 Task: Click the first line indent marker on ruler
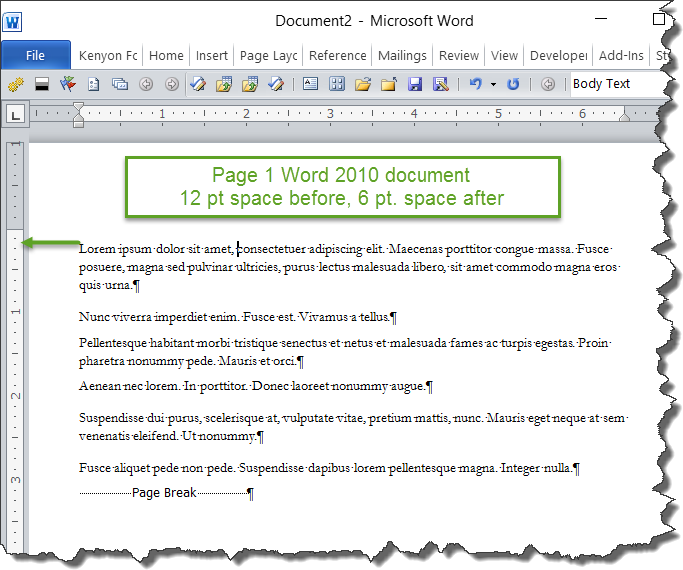tap(78, 108)
